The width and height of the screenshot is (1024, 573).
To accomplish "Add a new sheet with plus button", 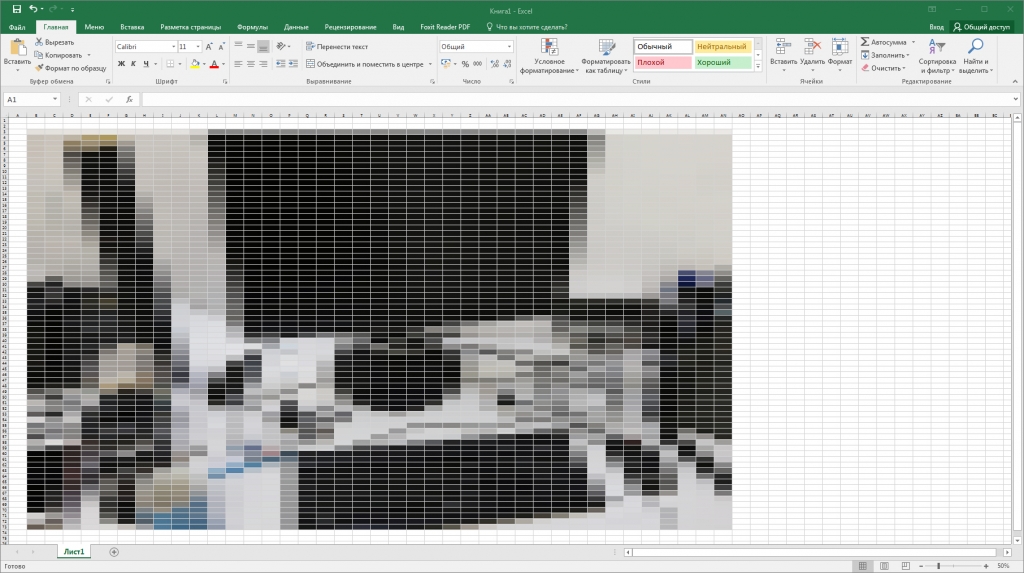I will click(114, 552).
